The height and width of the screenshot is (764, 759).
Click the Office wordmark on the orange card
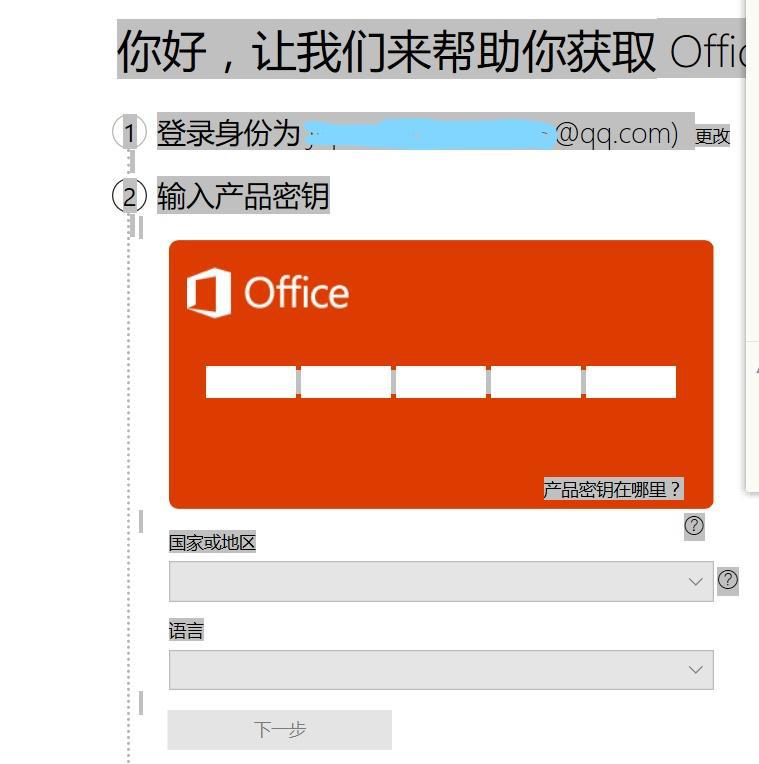pos(296,292)
